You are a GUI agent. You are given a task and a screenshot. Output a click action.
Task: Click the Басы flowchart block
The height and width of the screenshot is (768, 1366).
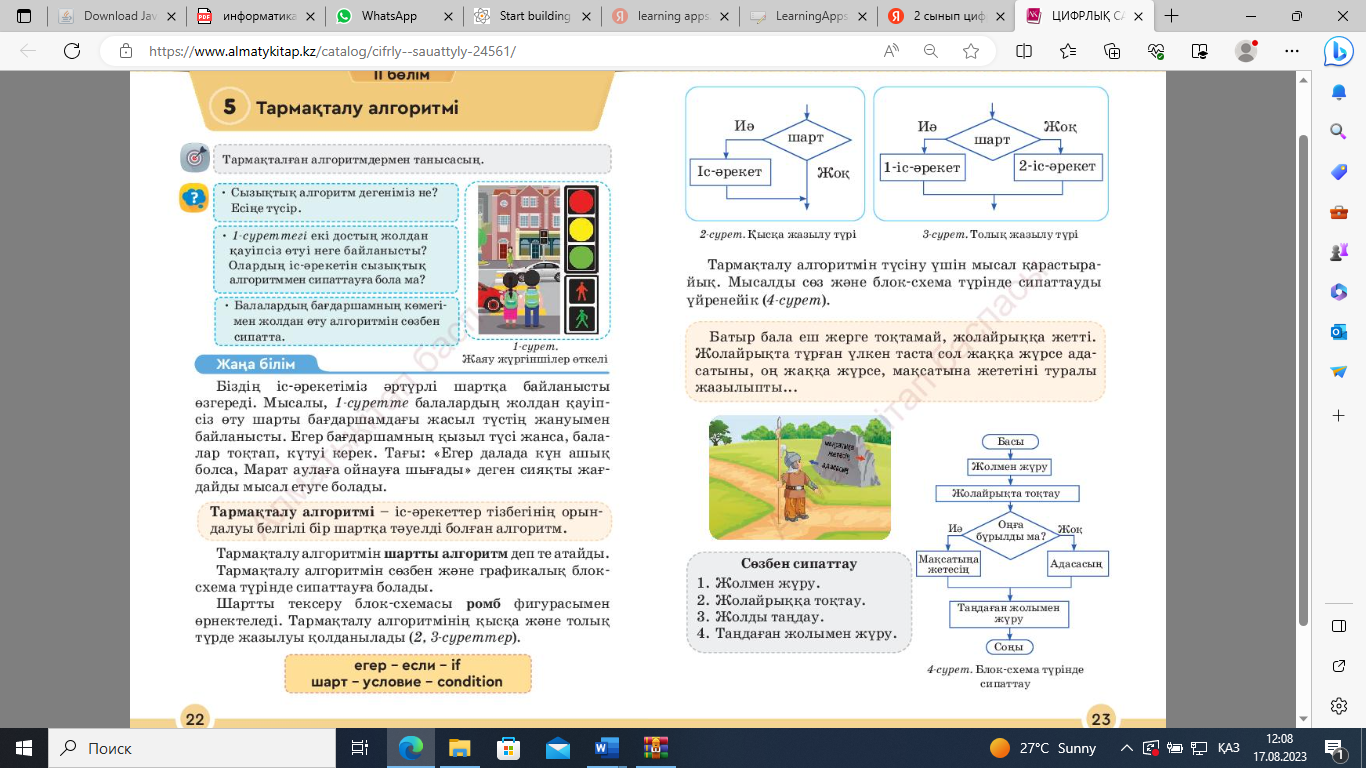coord(1010,441)
